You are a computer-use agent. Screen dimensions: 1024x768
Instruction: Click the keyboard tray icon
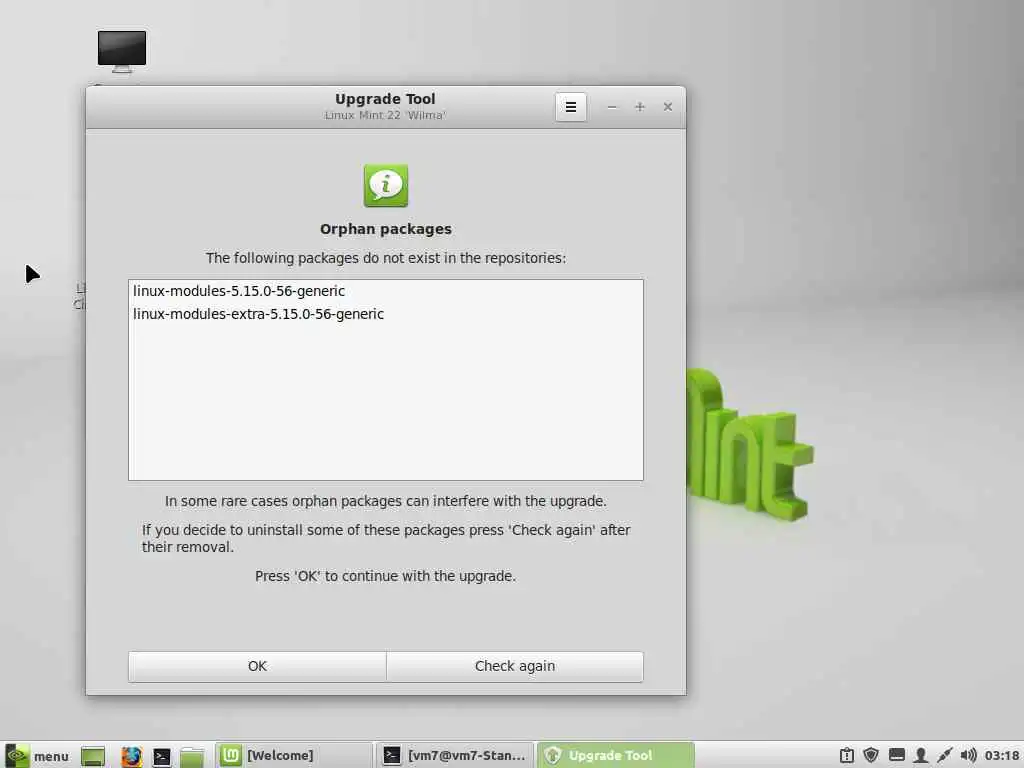pos(897,756)
